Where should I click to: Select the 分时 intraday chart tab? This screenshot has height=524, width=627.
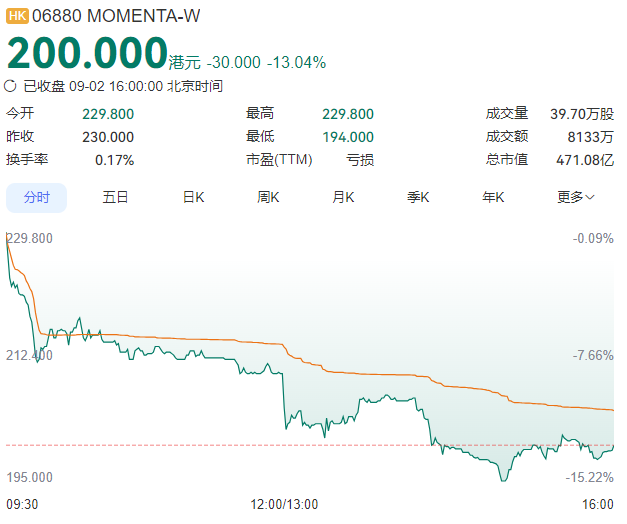click(x=36, y=198)
